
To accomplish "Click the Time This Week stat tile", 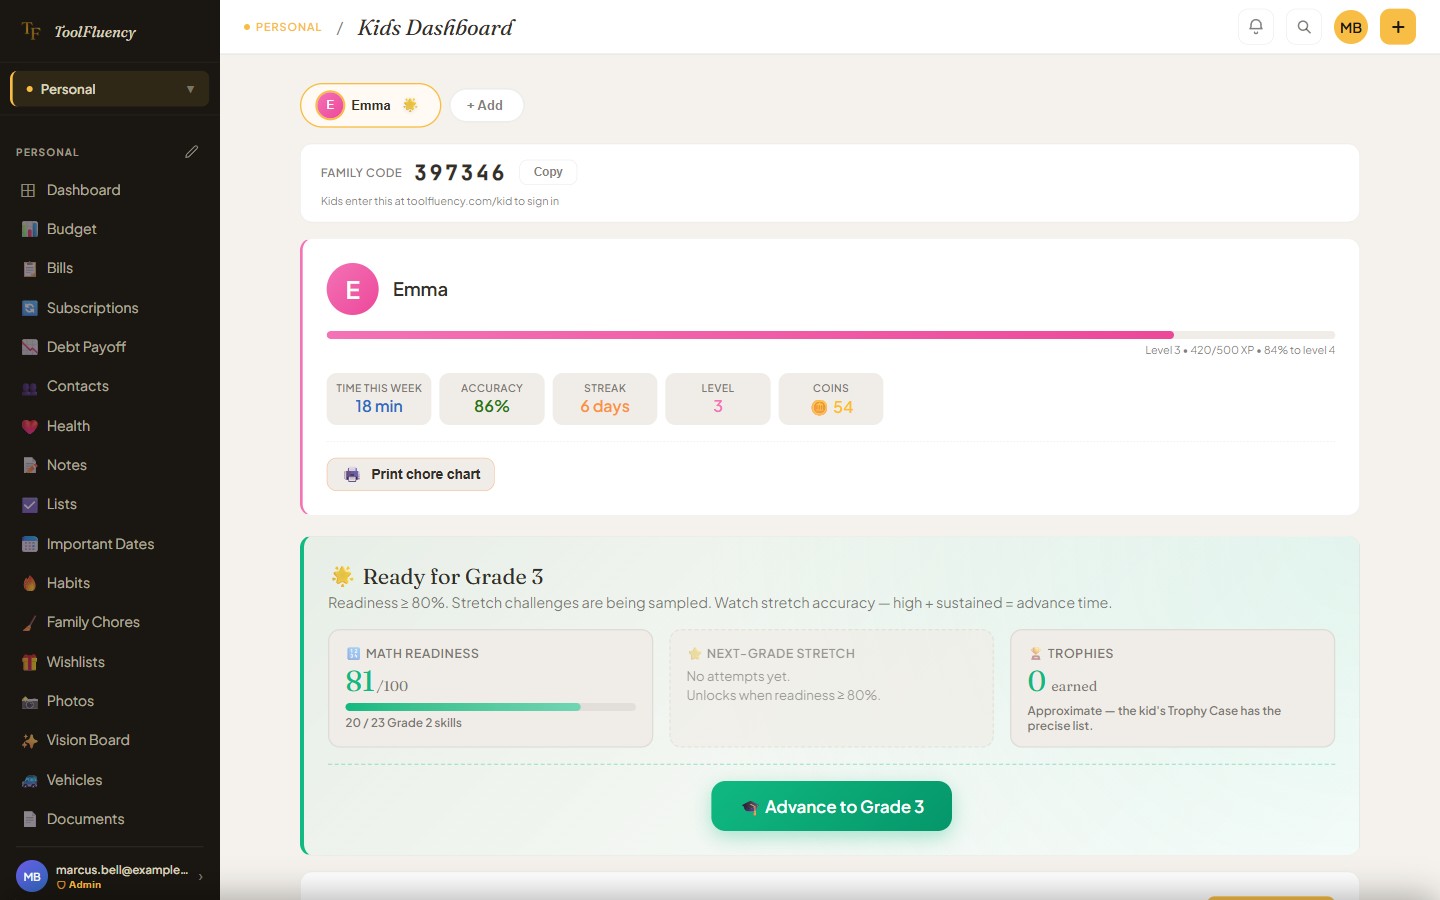I will (x=379, y=399).
